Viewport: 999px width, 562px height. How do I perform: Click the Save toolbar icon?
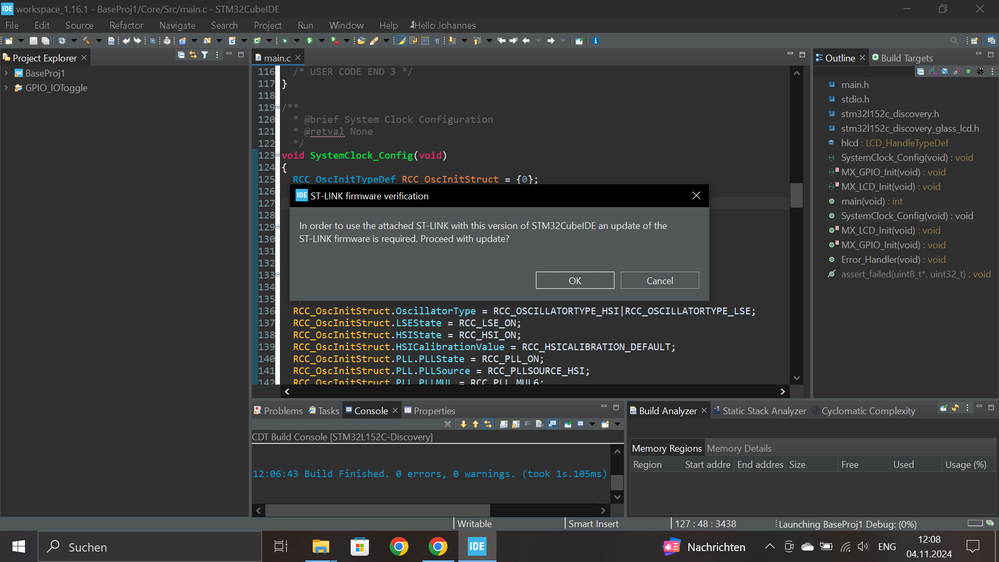coord(33,41)
